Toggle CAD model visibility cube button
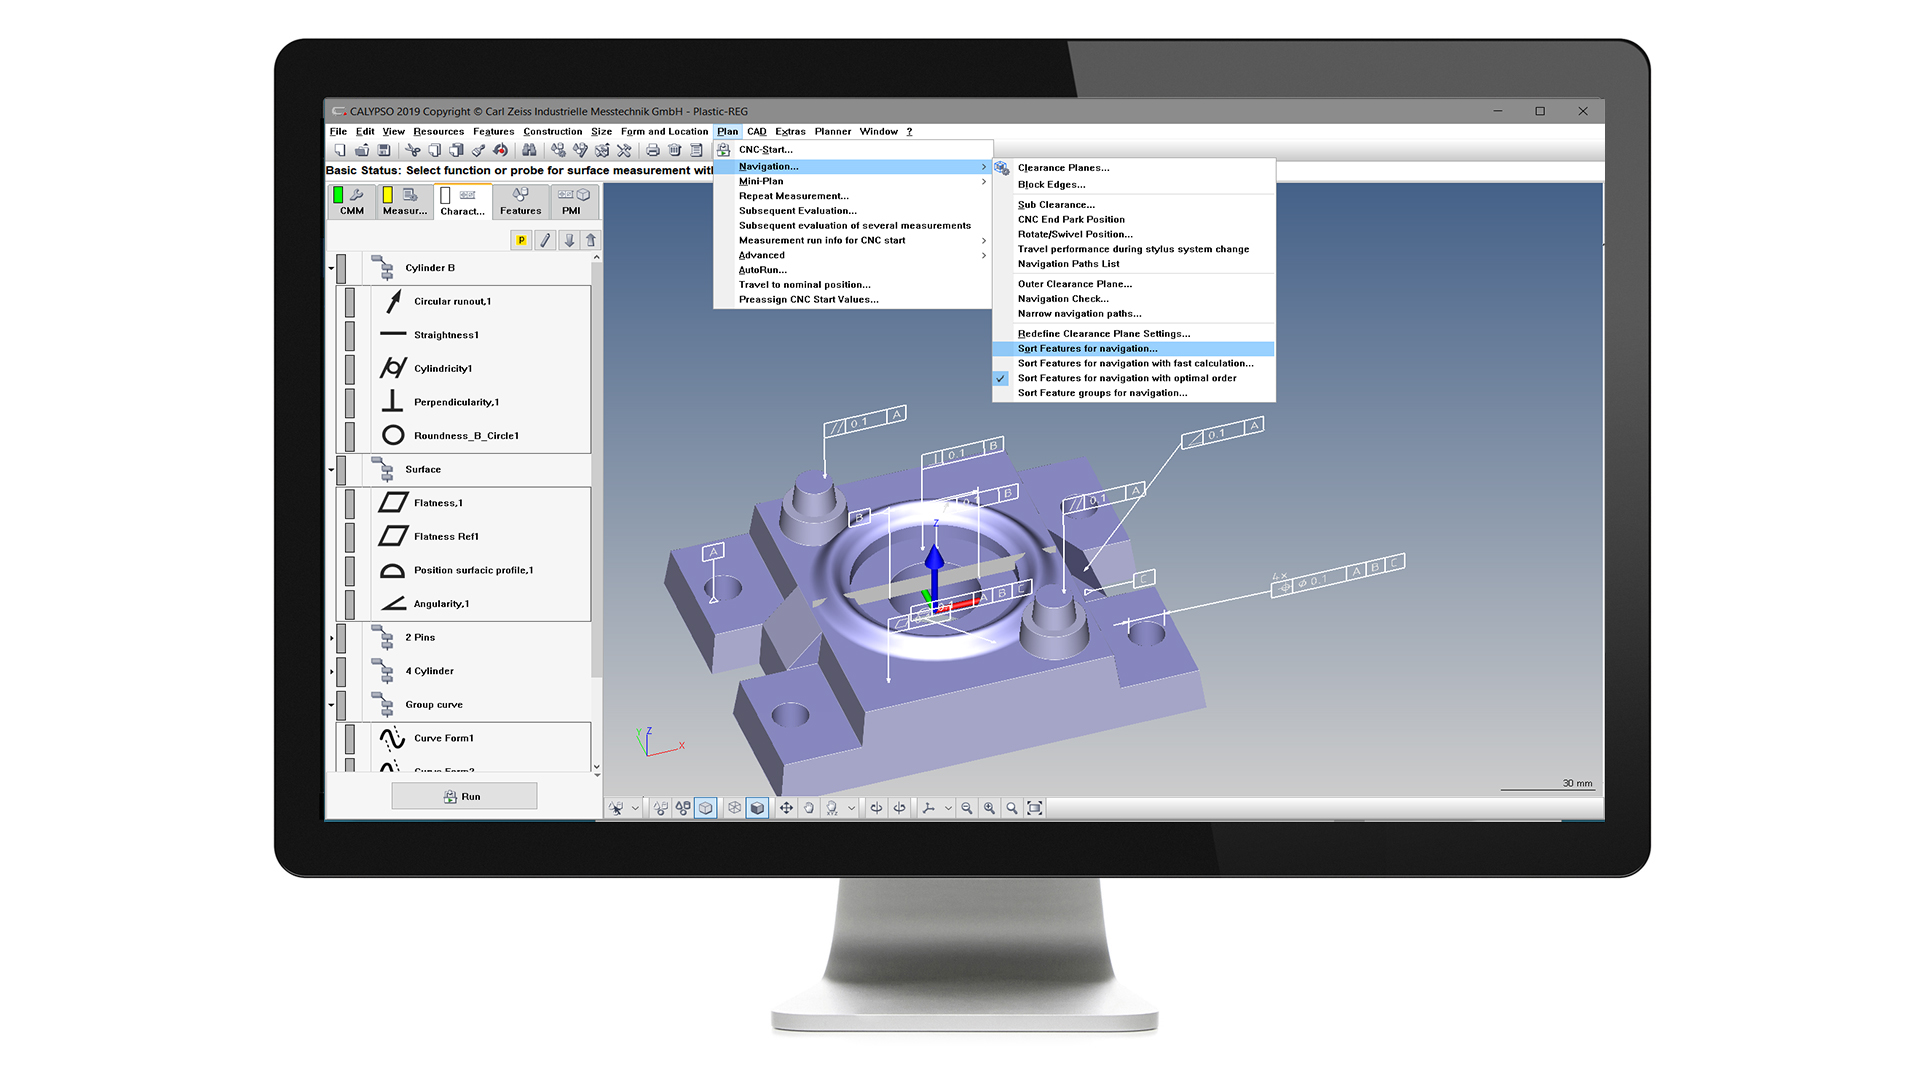The height and width of the screenshot is (1080, 1920). (706, 808)
